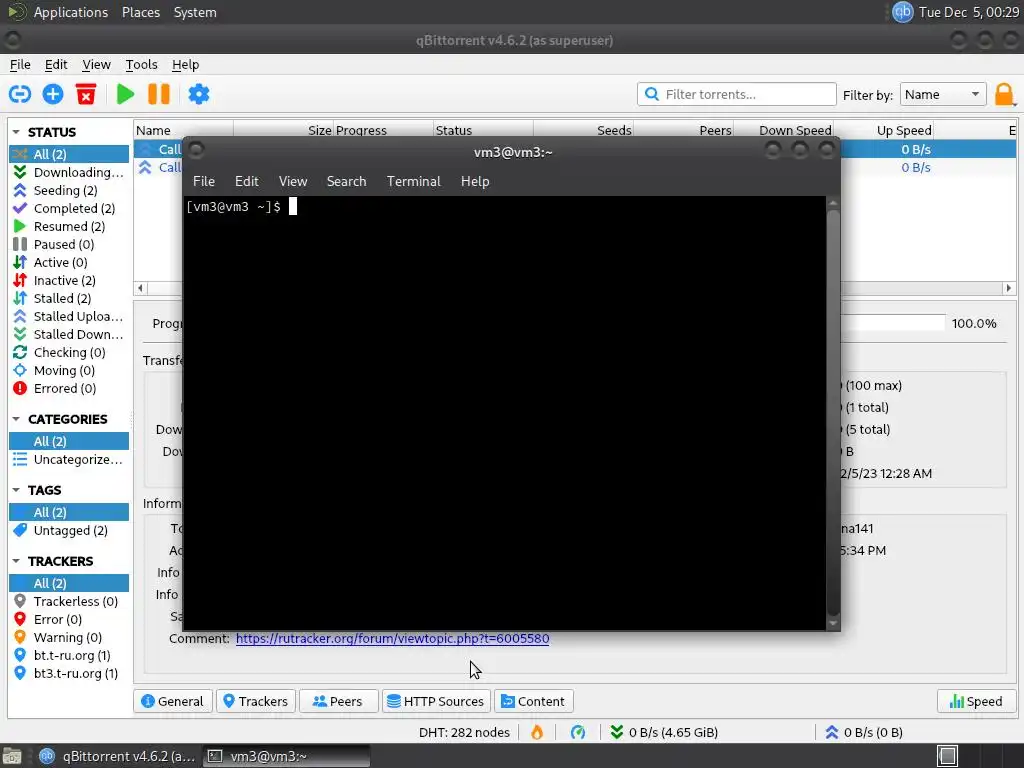Open qBittorrent Help menu
The height and width of the screenshot is (768, 1024).
(185, 65)
